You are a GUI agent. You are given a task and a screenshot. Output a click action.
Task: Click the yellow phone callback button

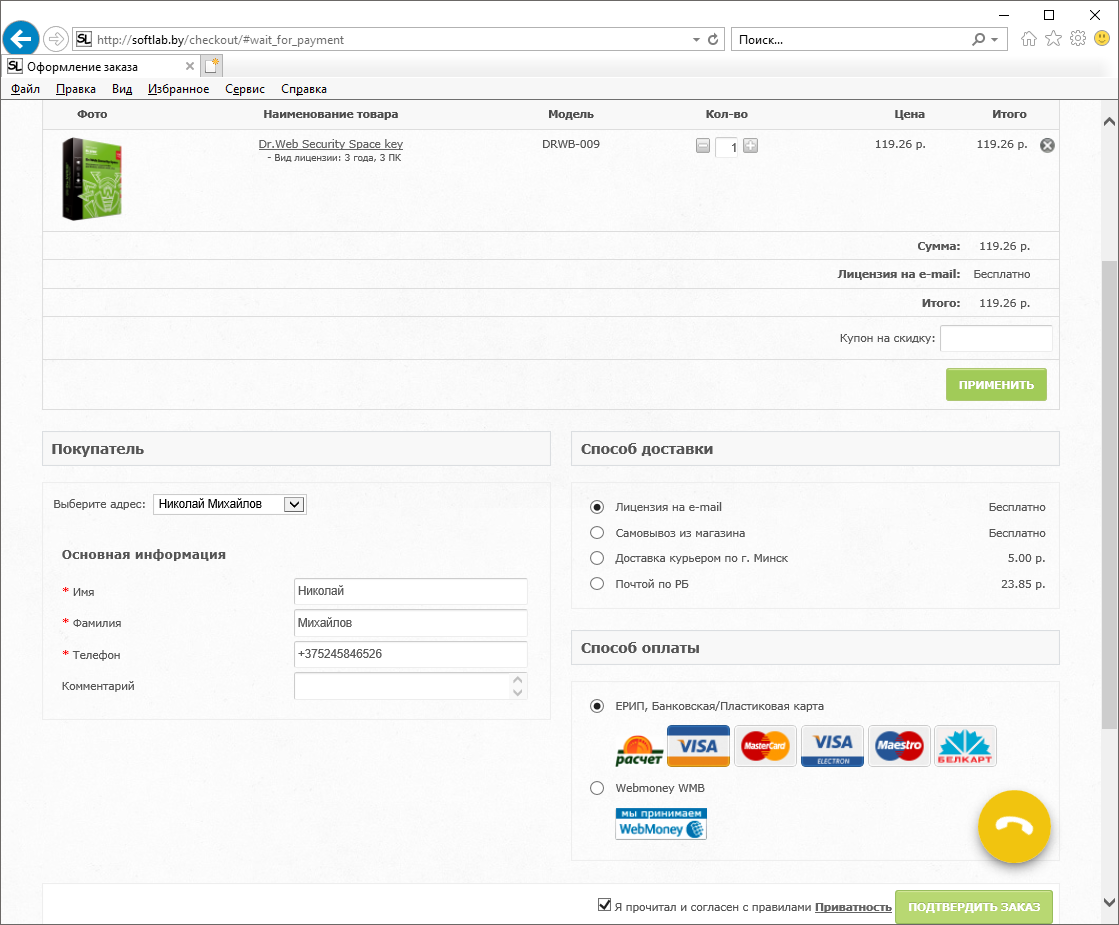tap(1014, 826)
